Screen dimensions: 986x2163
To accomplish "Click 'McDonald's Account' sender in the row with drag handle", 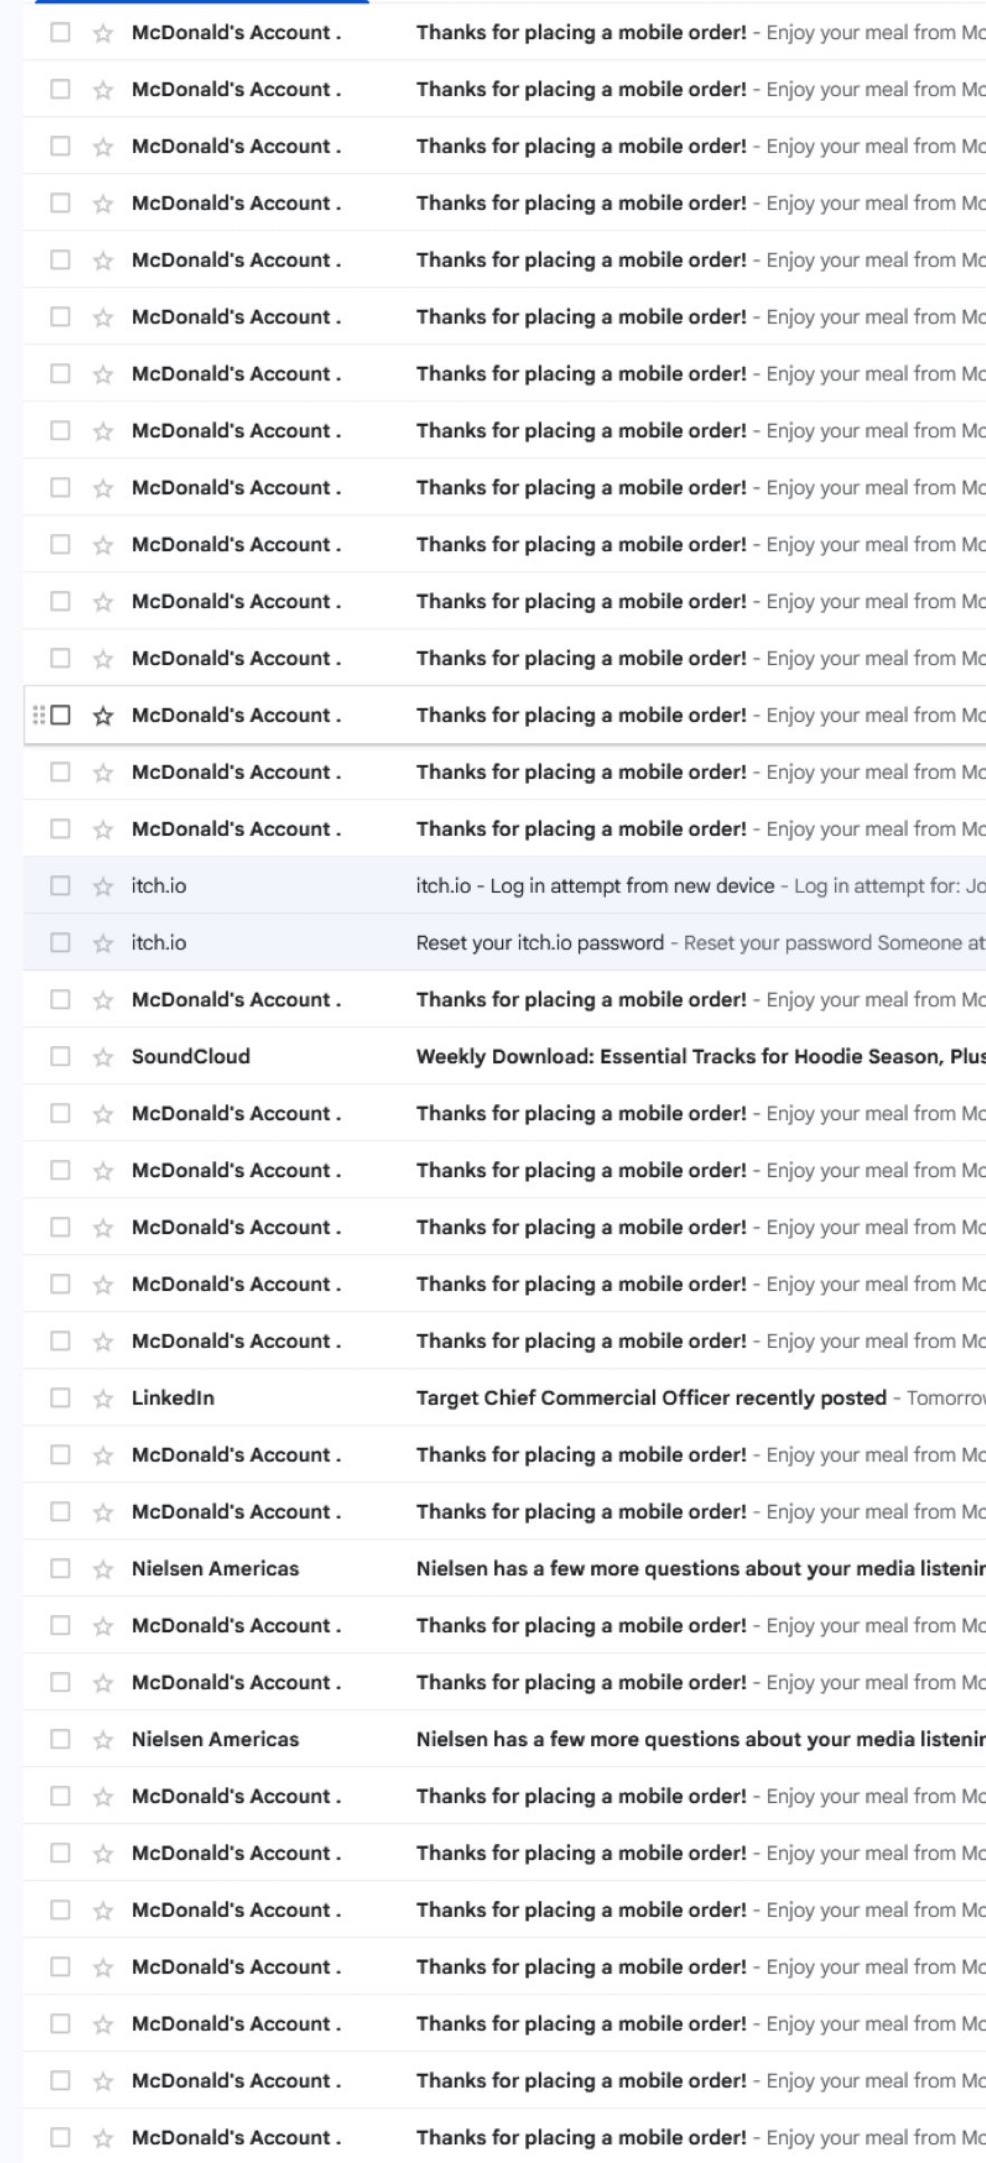I will point(236,715).
